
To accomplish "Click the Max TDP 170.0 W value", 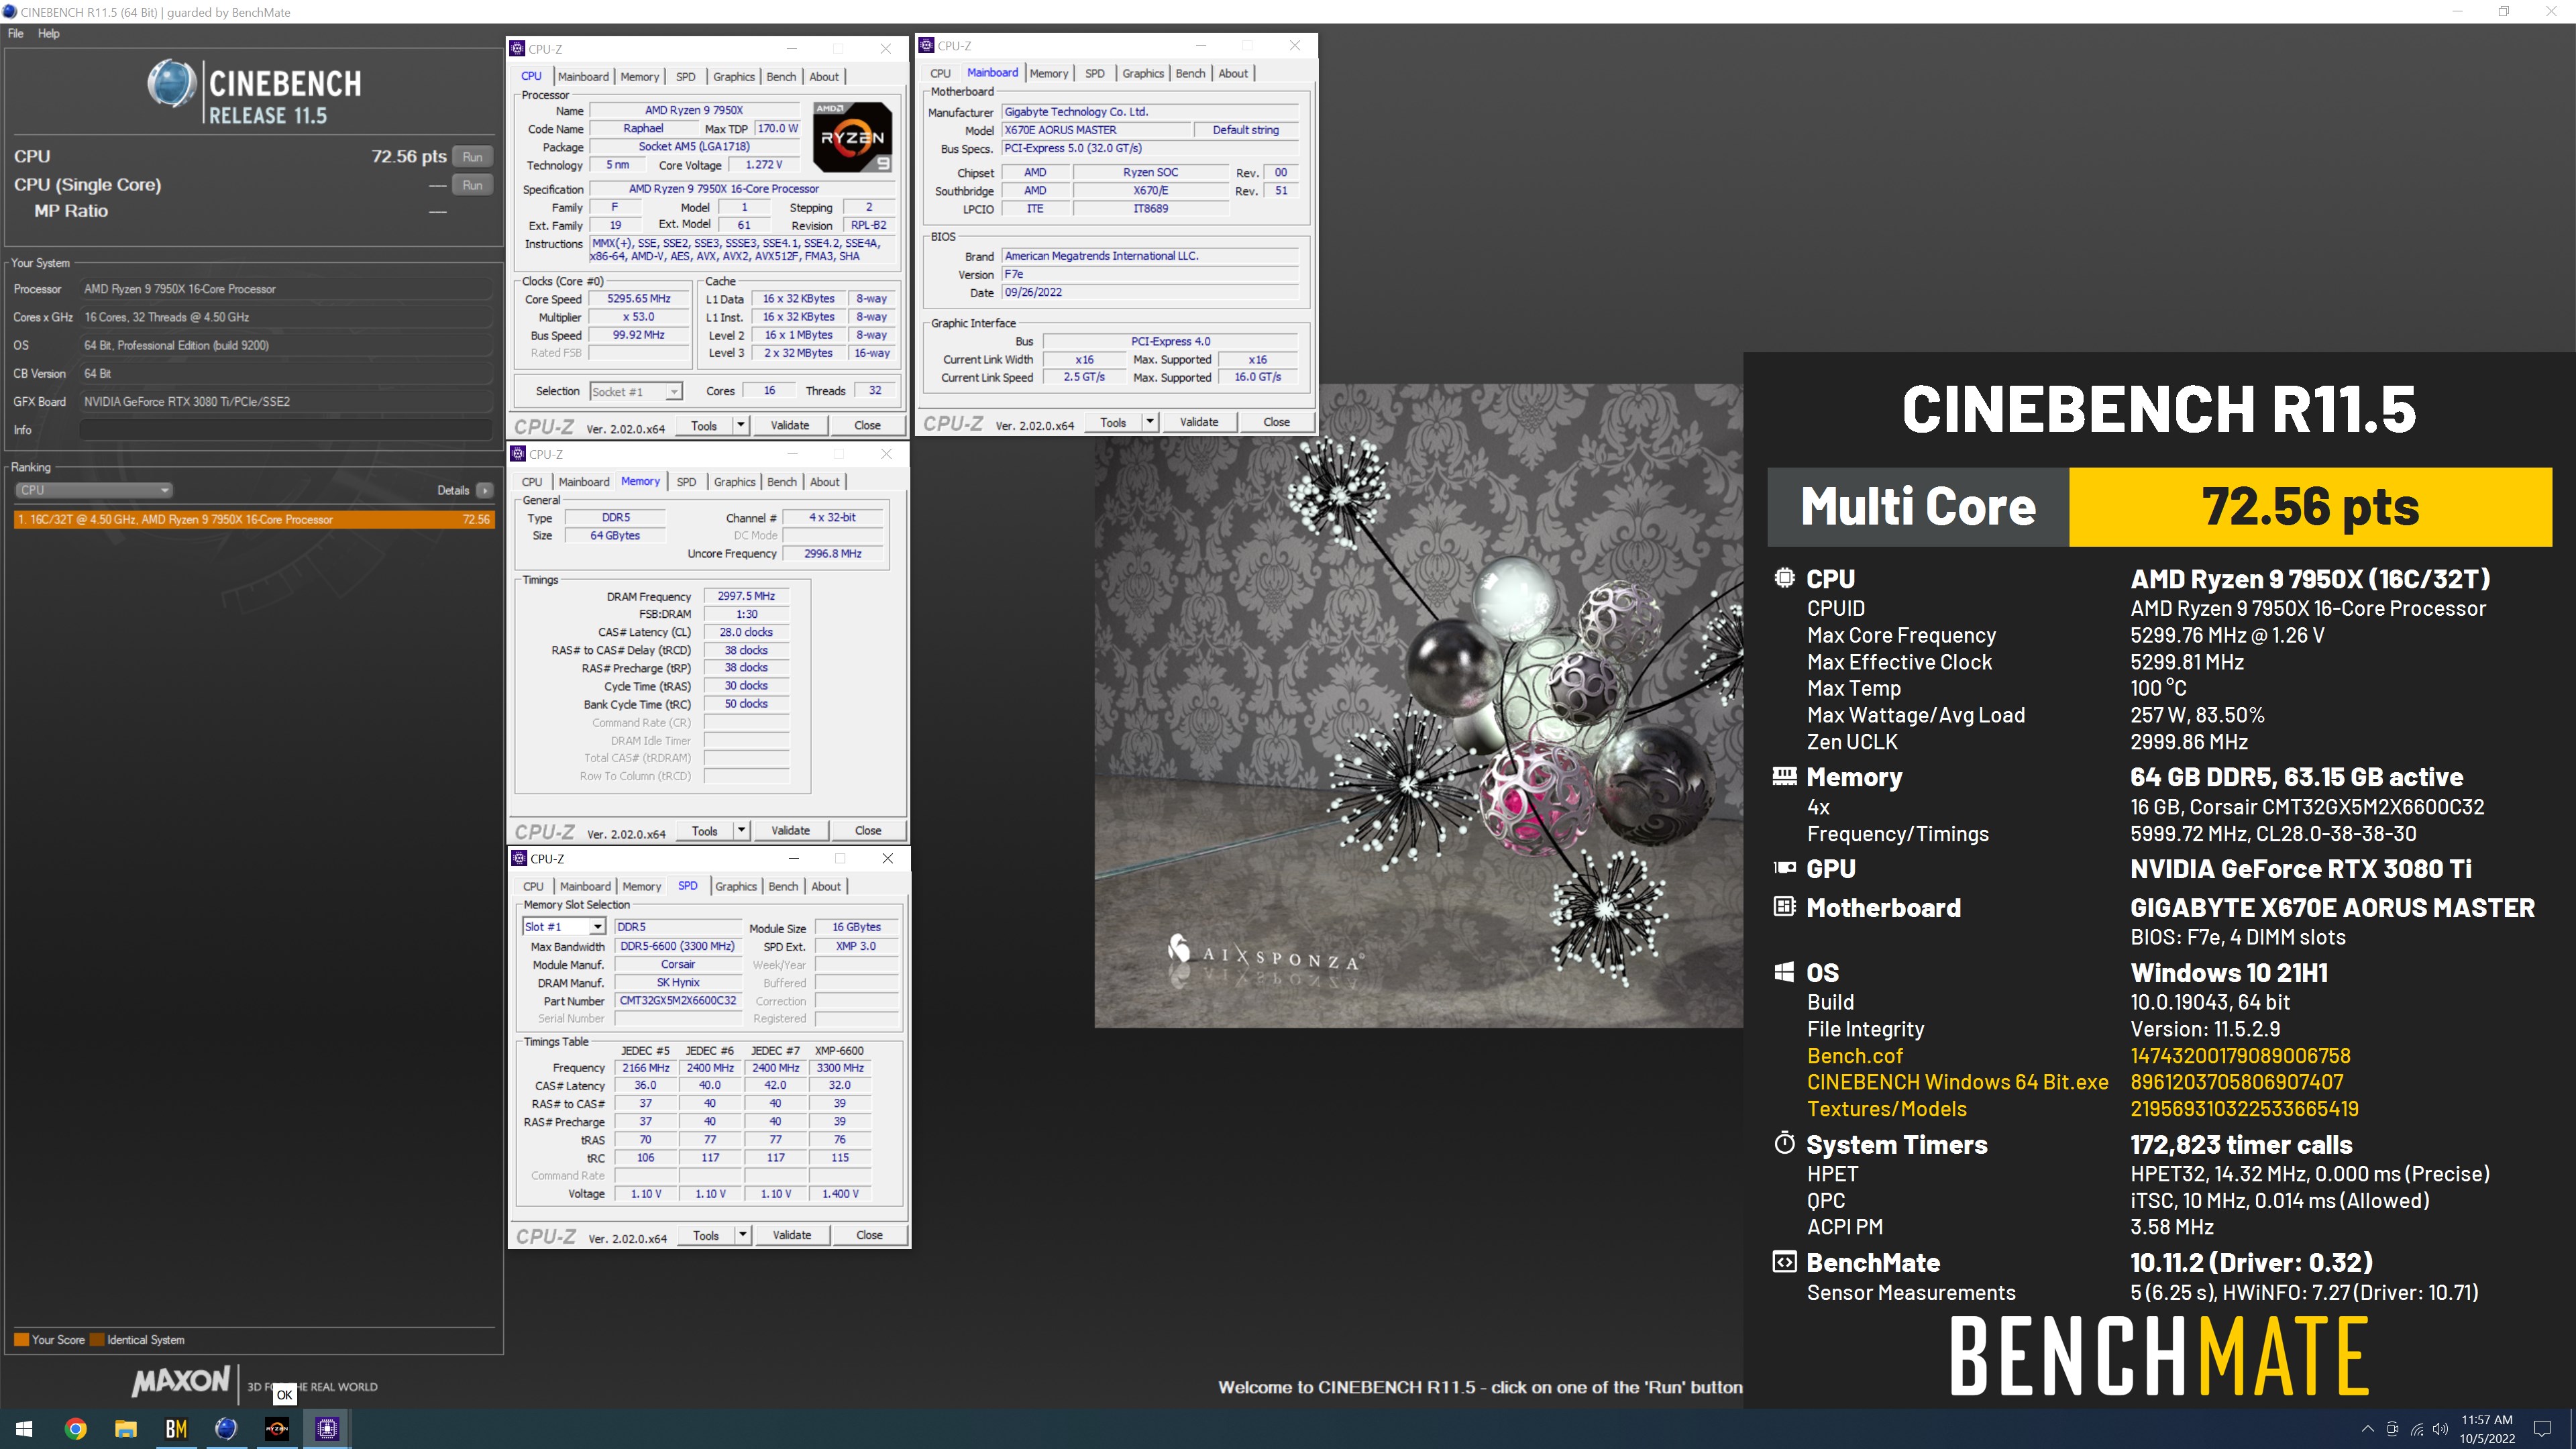I will 777,129.
